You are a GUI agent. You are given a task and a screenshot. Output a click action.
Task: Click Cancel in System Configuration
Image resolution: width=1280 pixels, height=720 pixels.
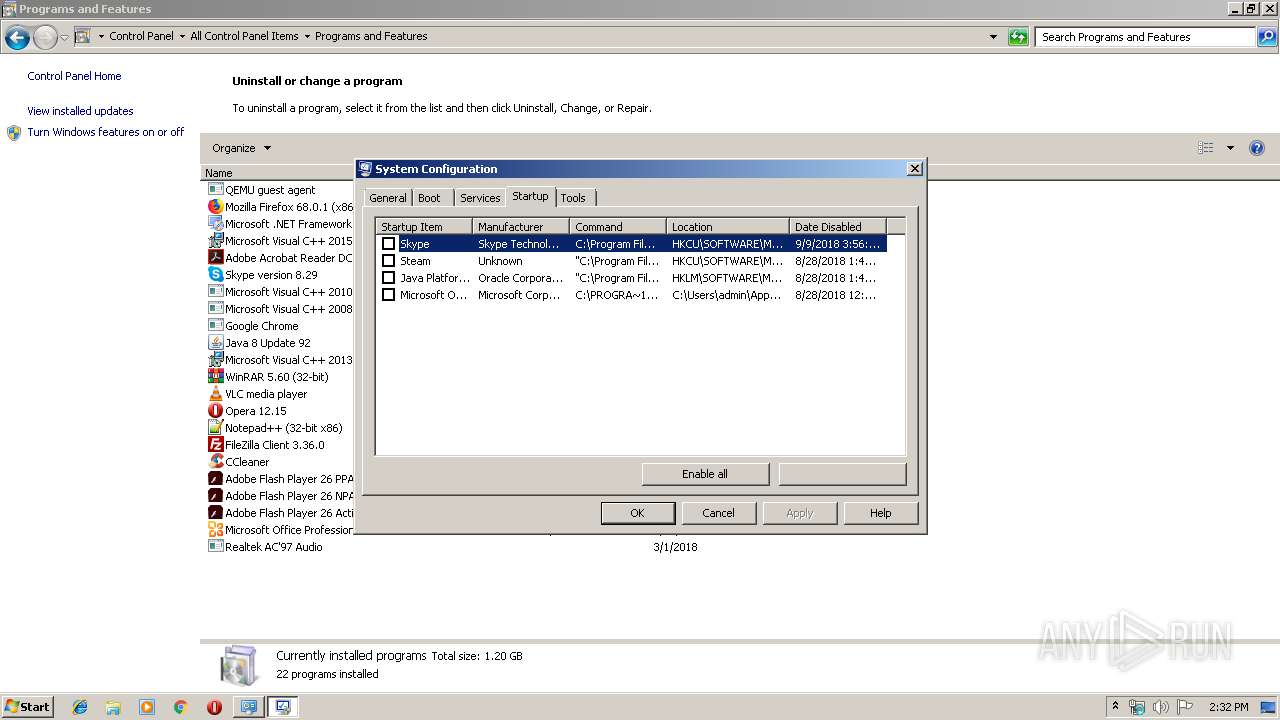click(718, 513)
